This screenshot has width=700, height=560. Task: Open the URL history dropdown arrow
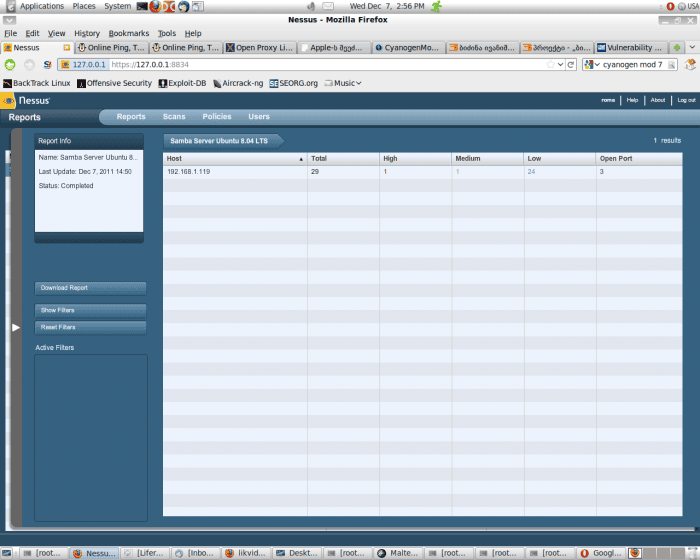click(561, 65)
